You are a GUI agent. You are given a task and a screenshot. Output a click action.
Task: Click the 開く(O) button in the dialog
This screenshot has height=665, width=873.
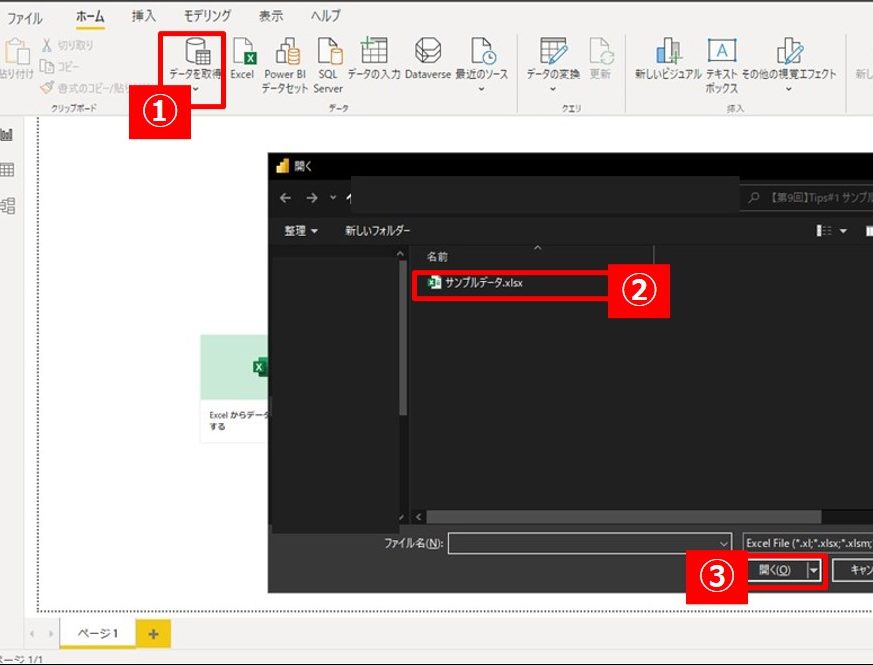775,570
